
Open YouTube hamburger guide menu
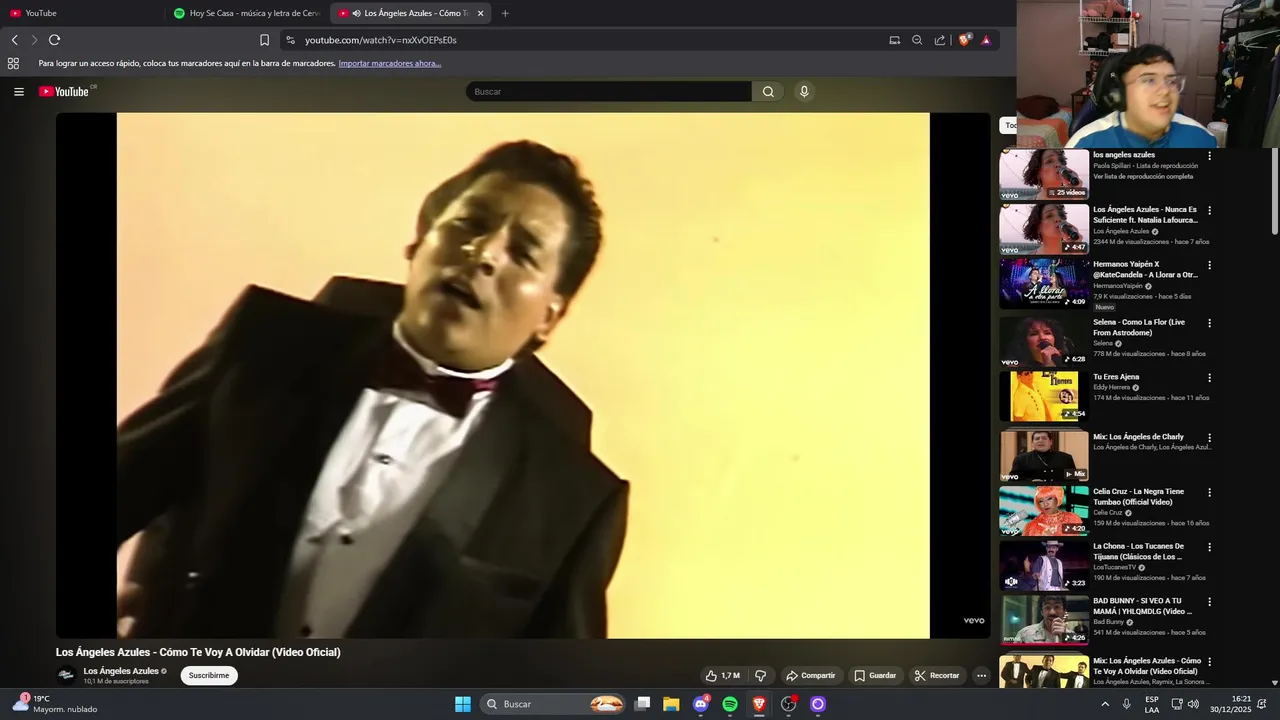point(18,91)
